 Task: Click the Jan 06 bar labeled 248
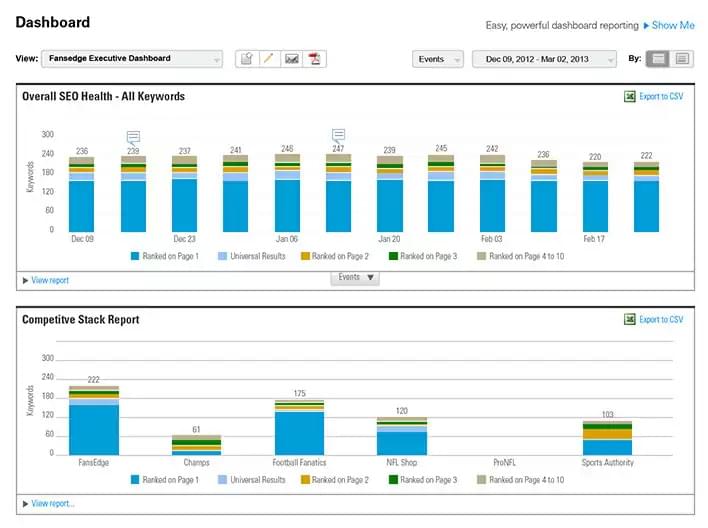(x=287, y=193)
